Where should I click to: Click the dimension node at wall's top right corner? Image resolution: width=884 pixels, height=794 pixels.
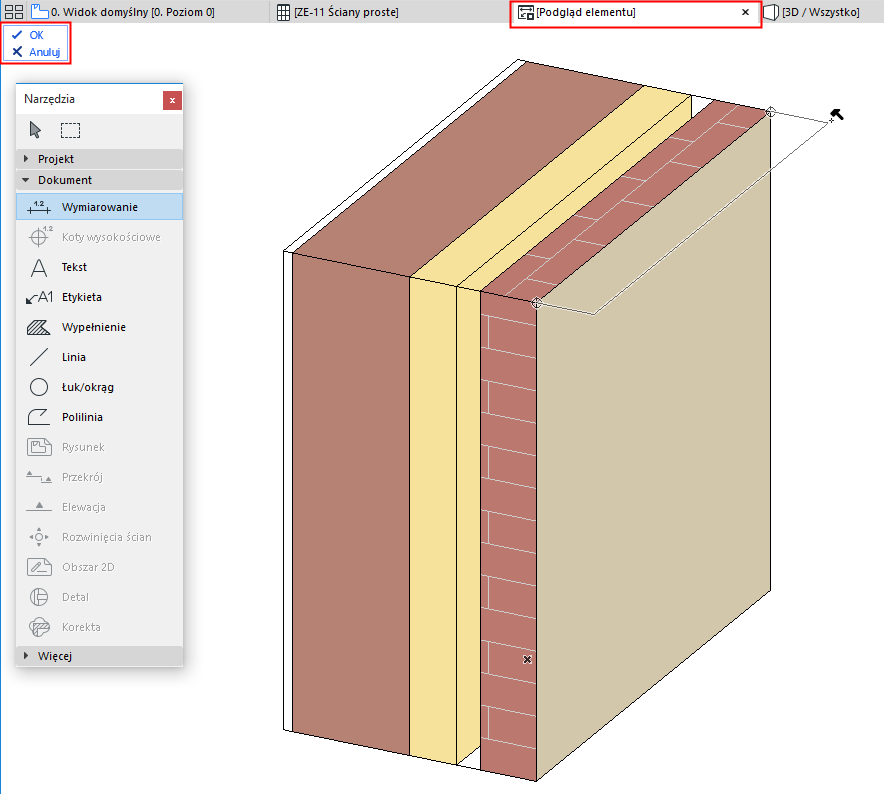coord(770,112)
